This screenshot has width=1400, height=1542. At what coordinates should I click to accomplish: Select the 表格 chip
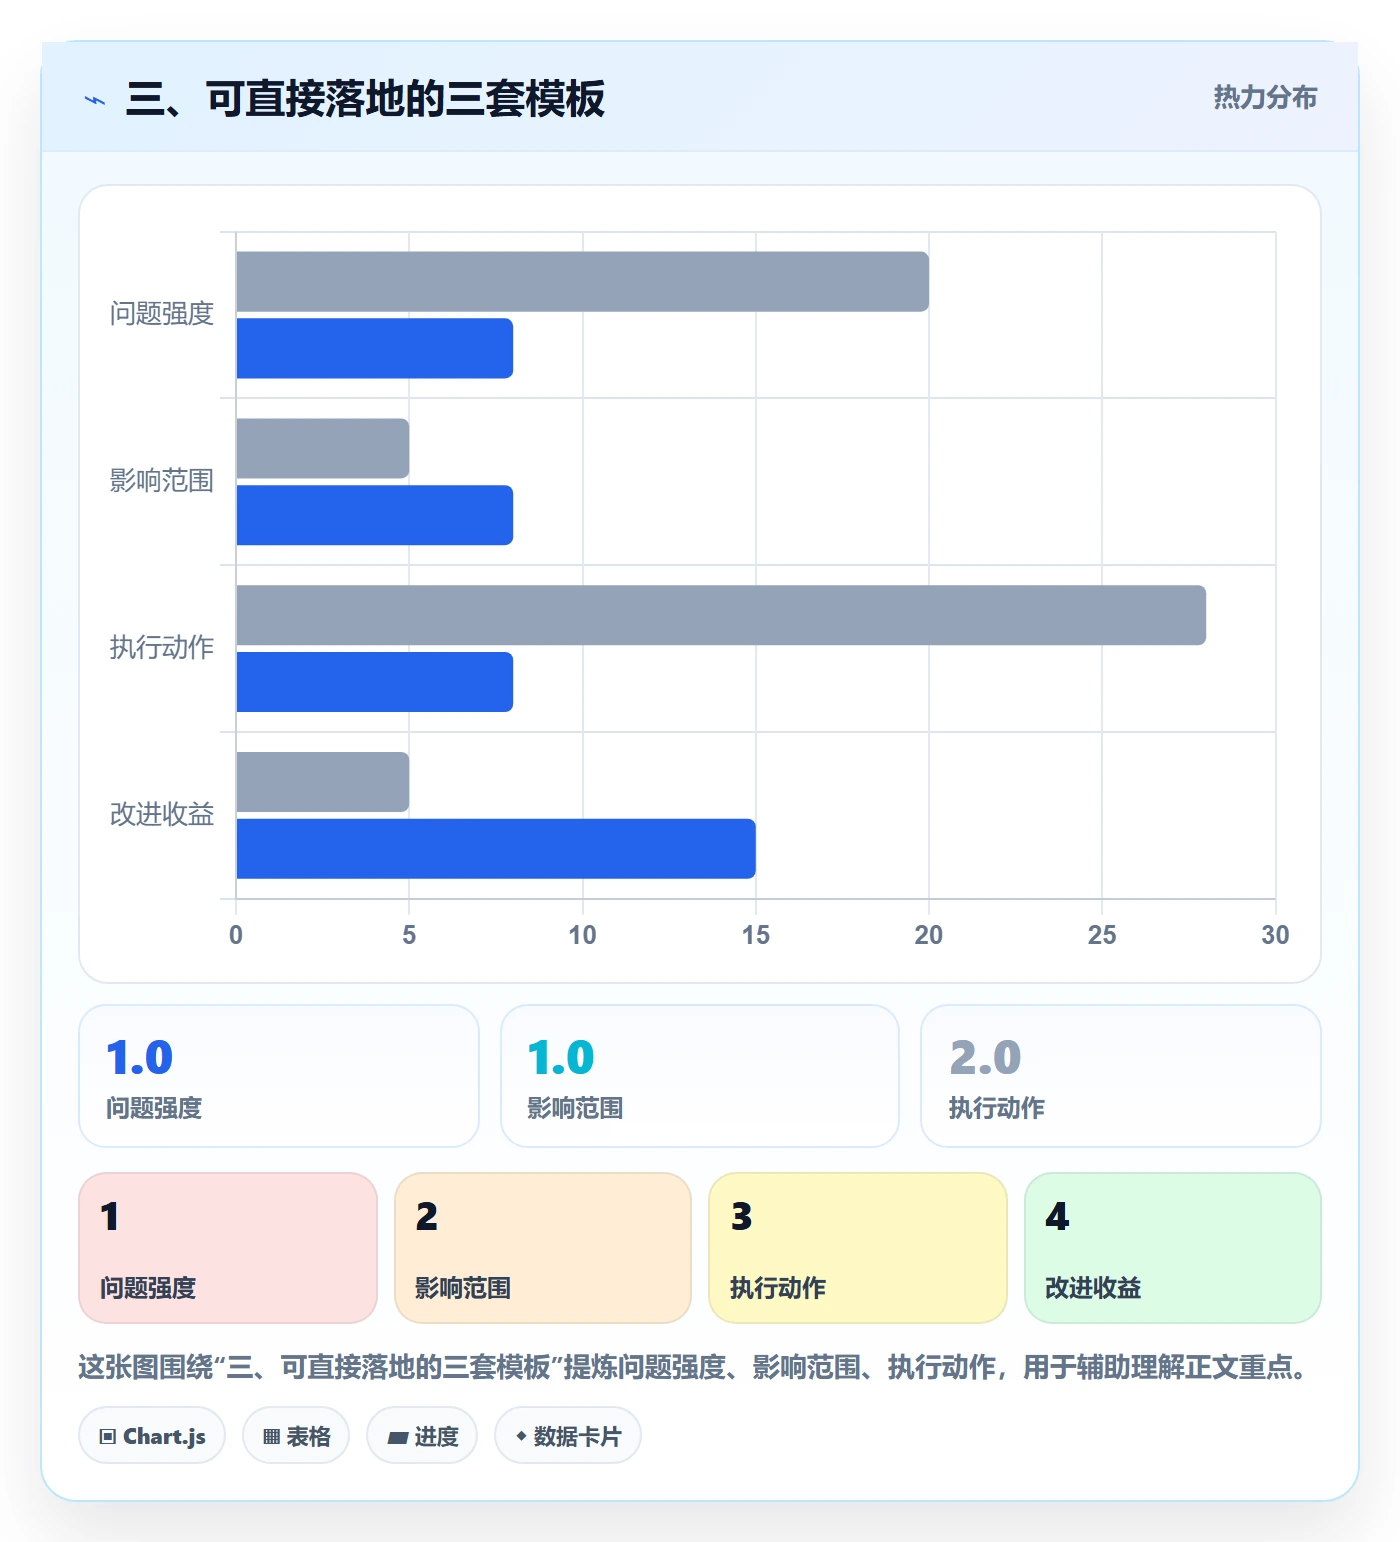296,1436
